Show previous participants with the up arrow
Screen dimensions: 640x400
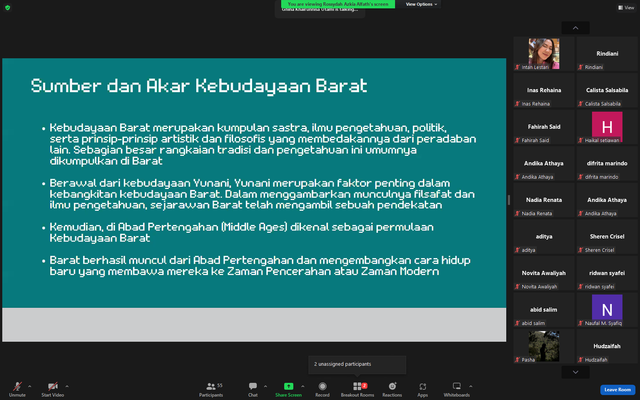(576, 28)
